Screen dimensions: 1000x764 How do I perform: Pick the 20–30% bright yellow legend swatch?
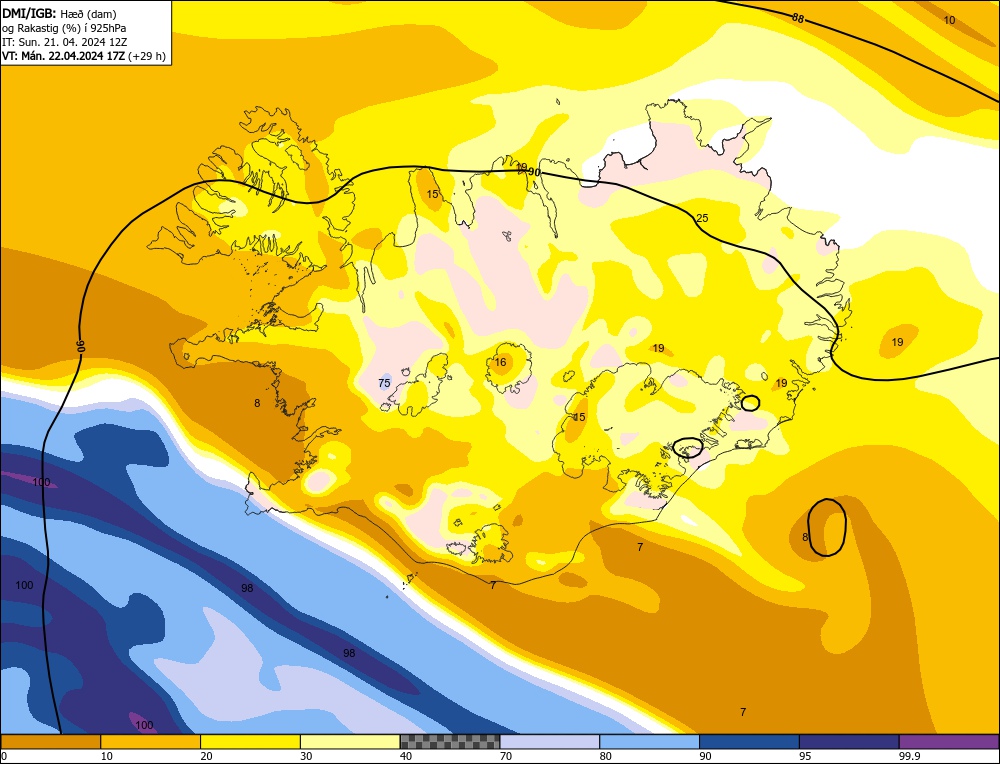tap(250, 742)
